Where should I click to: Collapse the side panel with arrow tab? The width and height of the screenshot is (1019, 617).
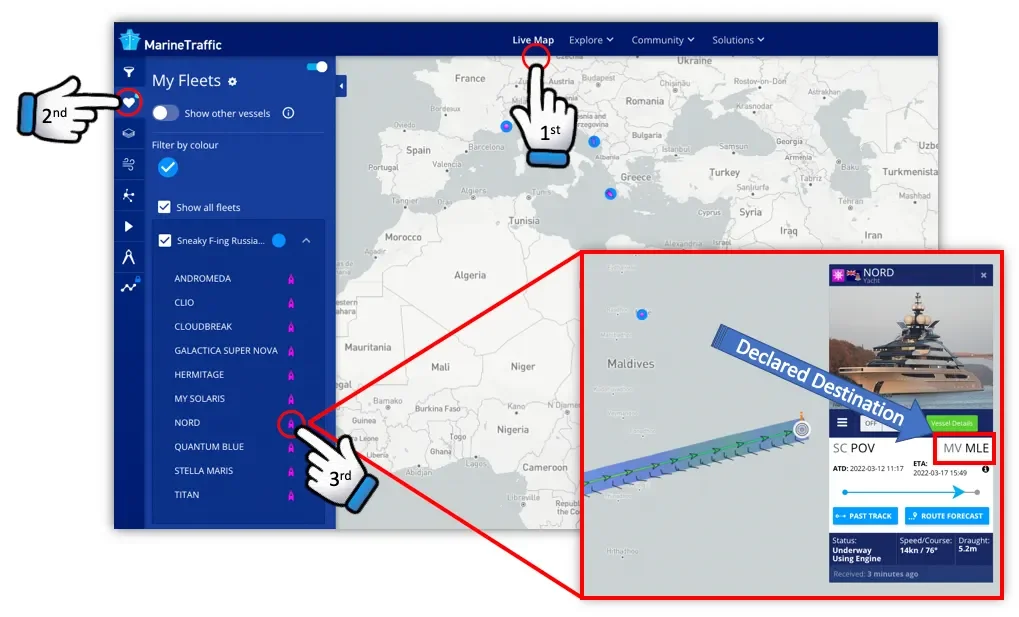pyautogui.click(x=341, y=86)
